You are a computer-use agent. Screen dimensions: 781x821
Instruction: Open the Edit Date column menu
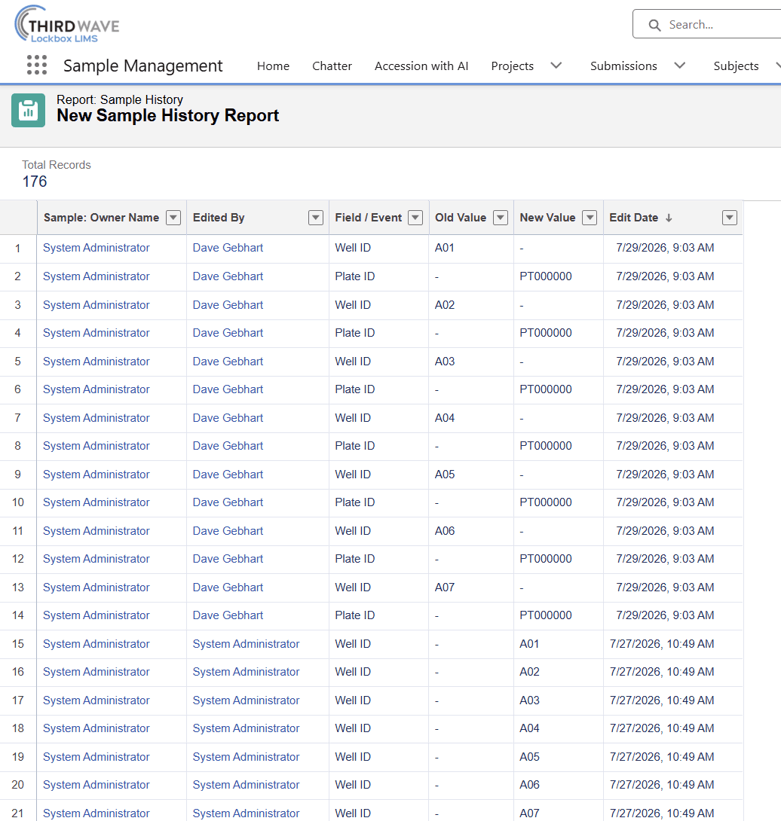click(729, 218)
